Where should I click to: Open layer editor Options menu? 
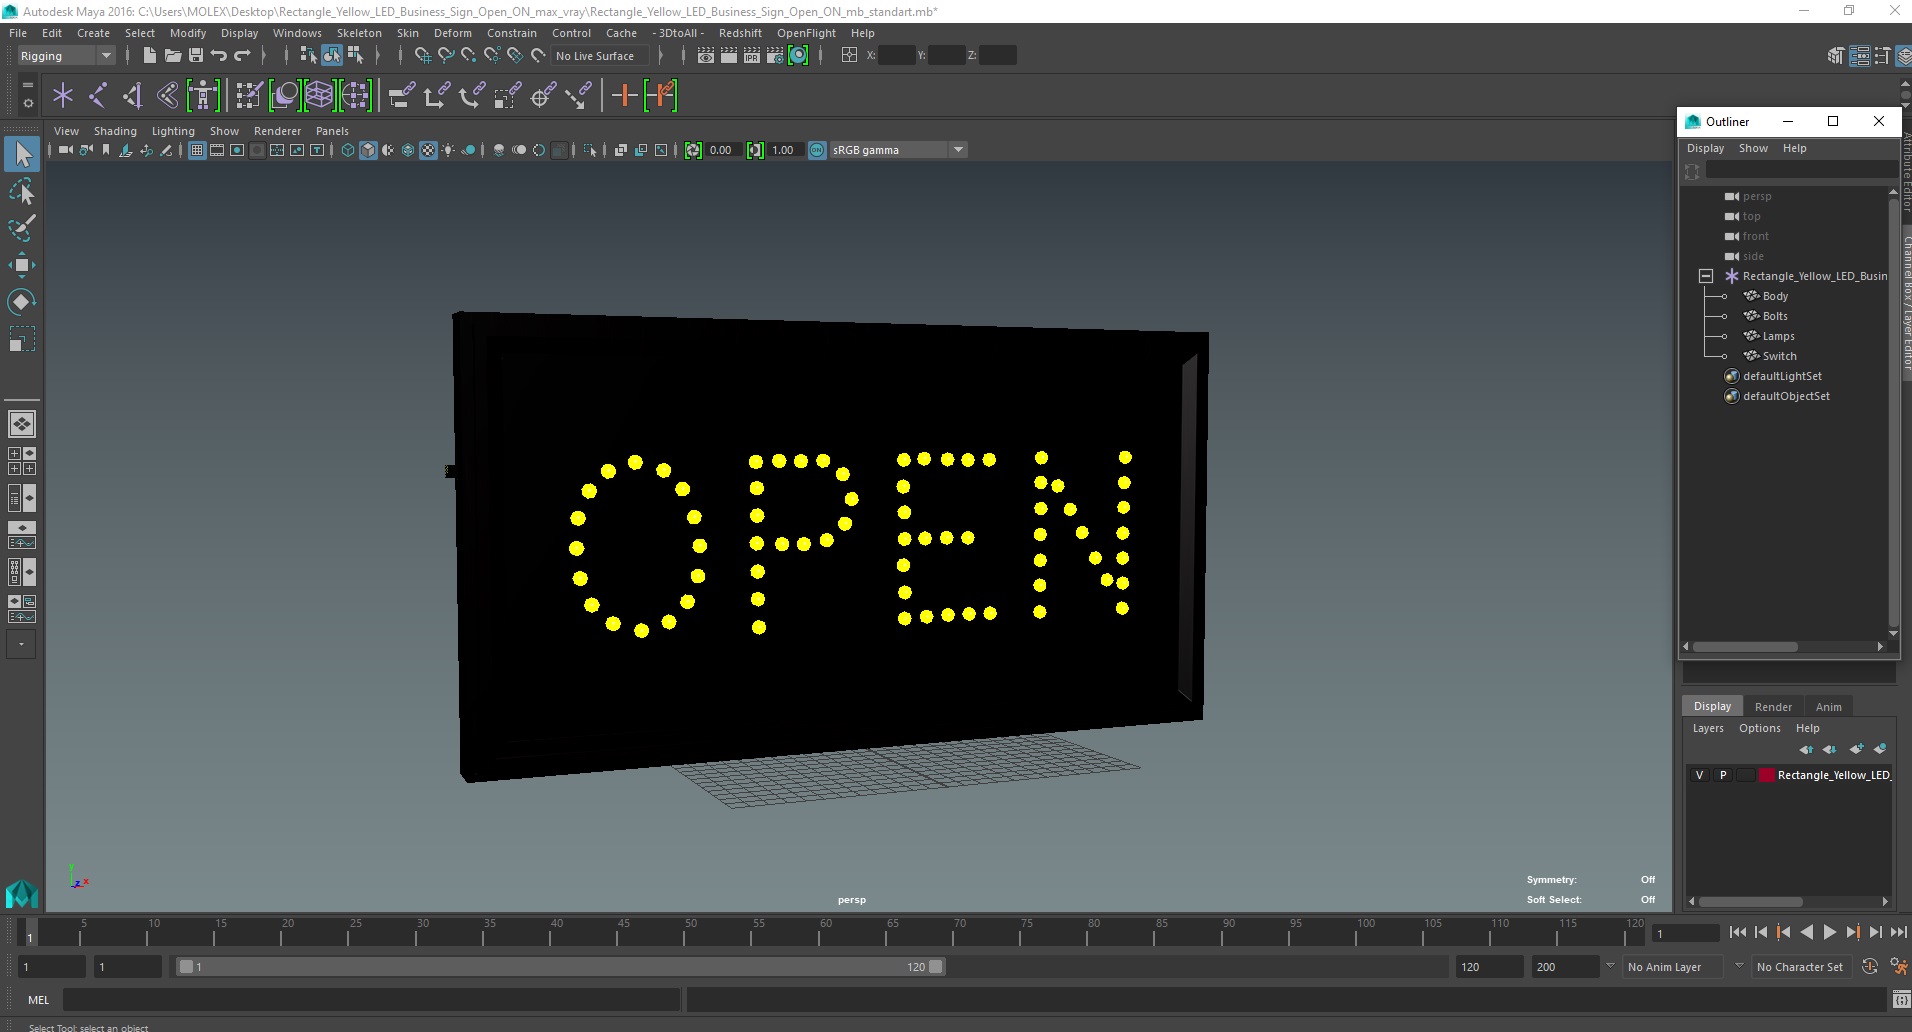[x=1759, y=728]
